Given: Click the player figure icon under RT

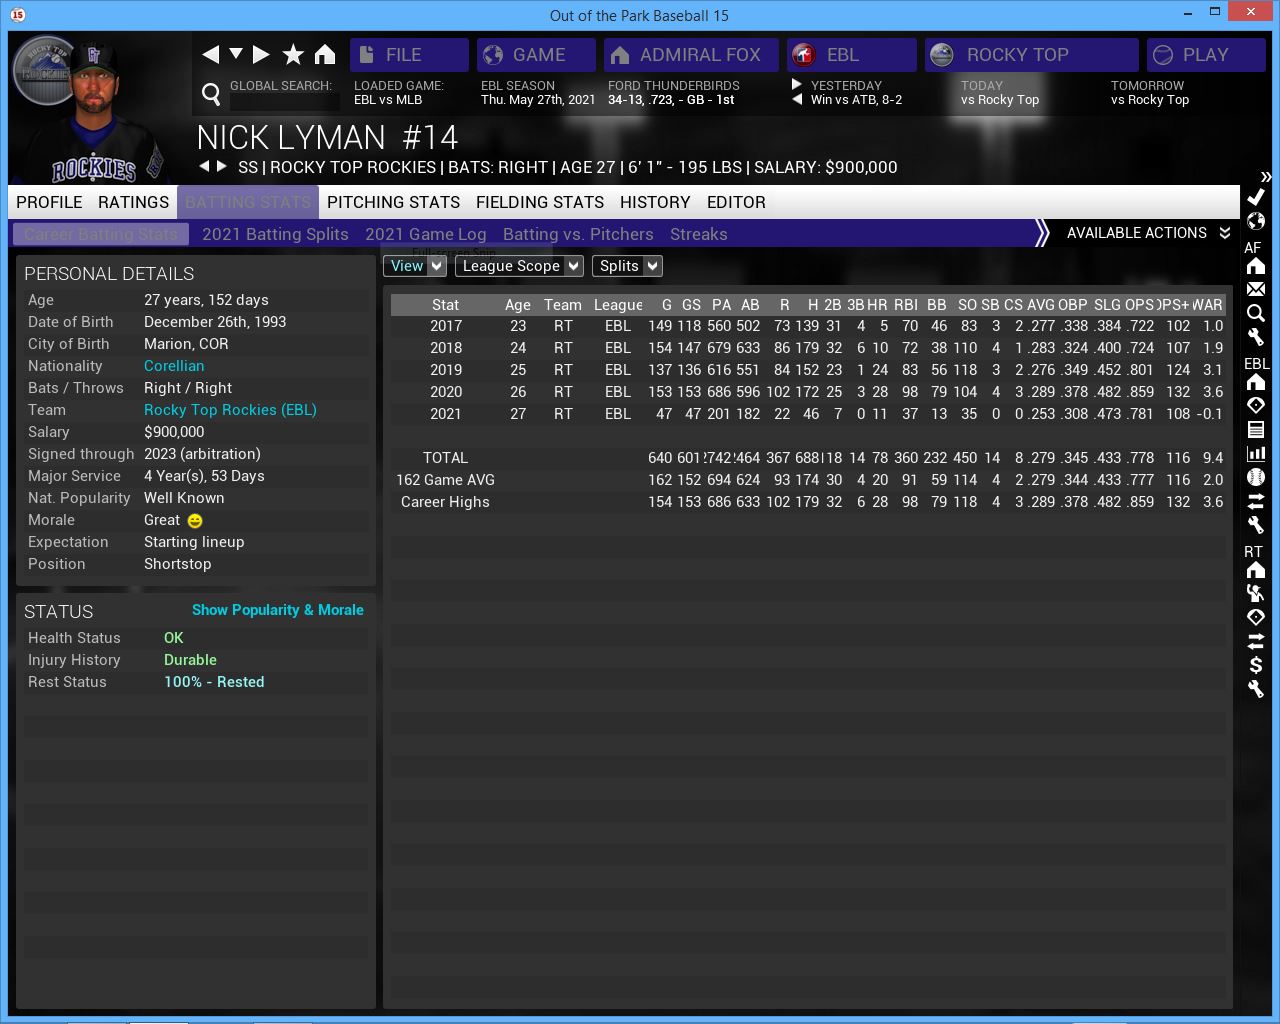Looking at the screenshot, I should coord(1256,593).
